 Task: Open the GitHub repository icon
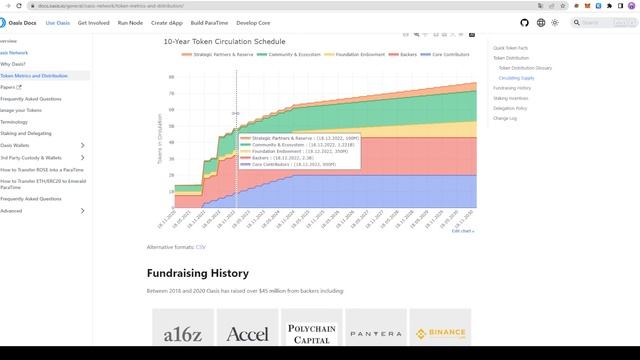click(524, 23)
